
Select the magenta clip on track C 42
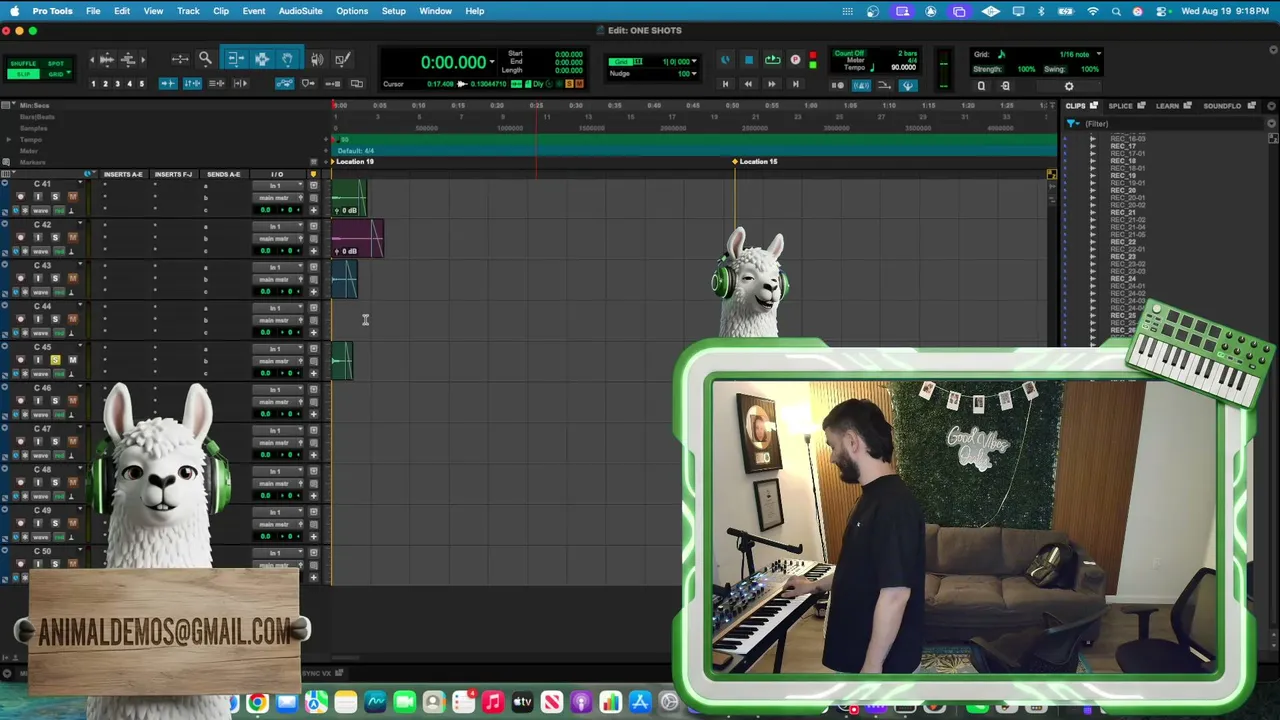tap(357, 239)
